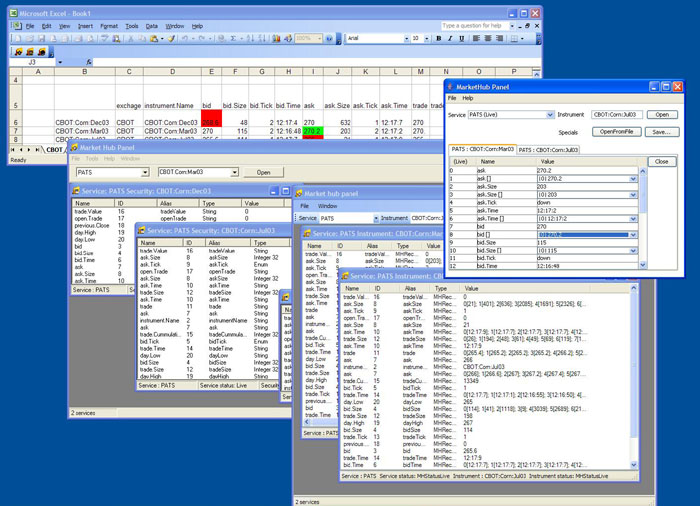Open the Tools menu in Excel
This screenshot has height=506, width=700.
coord(132,25)
